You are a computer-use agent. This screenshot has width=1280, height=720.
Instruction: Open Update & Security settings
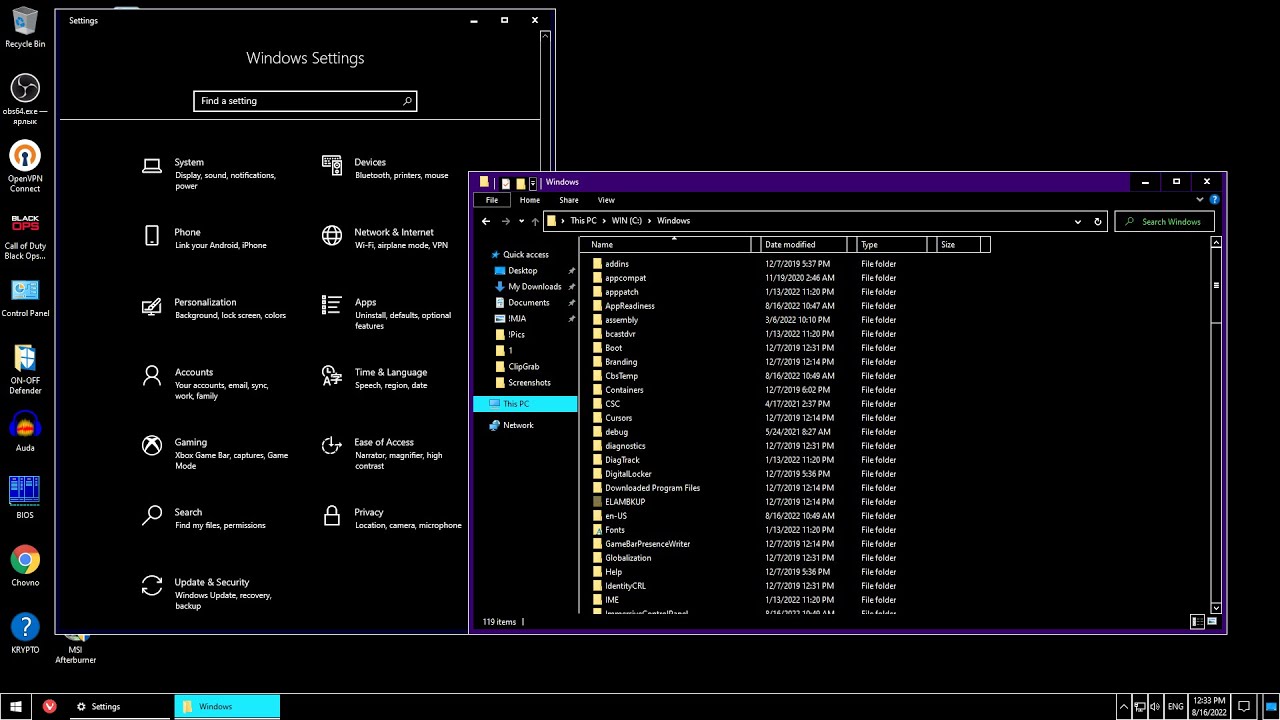[152, 587]
